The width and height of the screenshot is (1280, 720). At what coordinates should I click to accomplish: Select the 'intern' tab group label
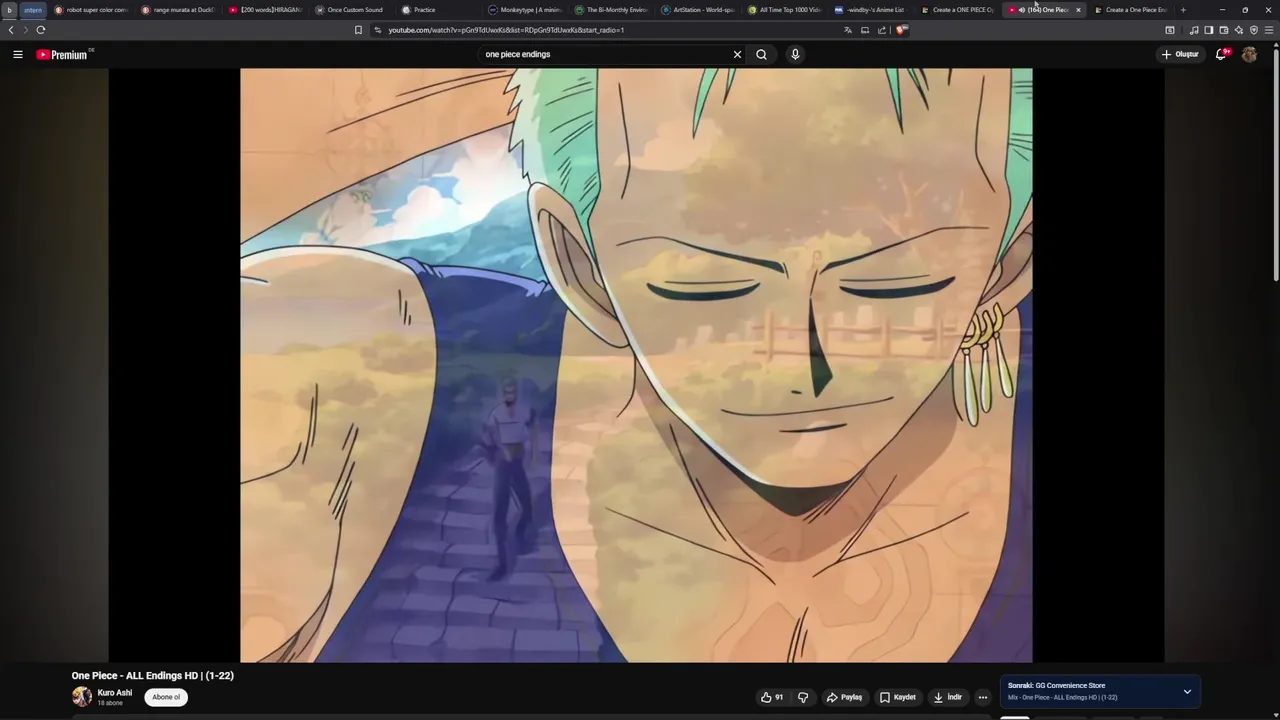click(x=33, y=10)
